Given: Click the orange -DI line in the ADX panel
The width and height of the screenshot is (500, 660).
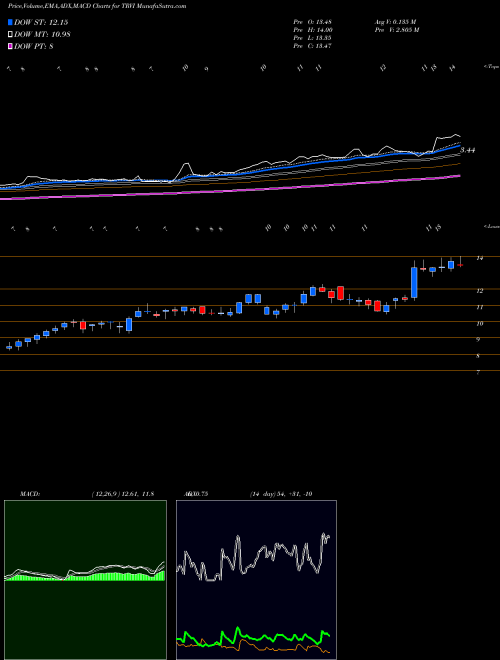Looking at the screenshot, I should 253,648.
